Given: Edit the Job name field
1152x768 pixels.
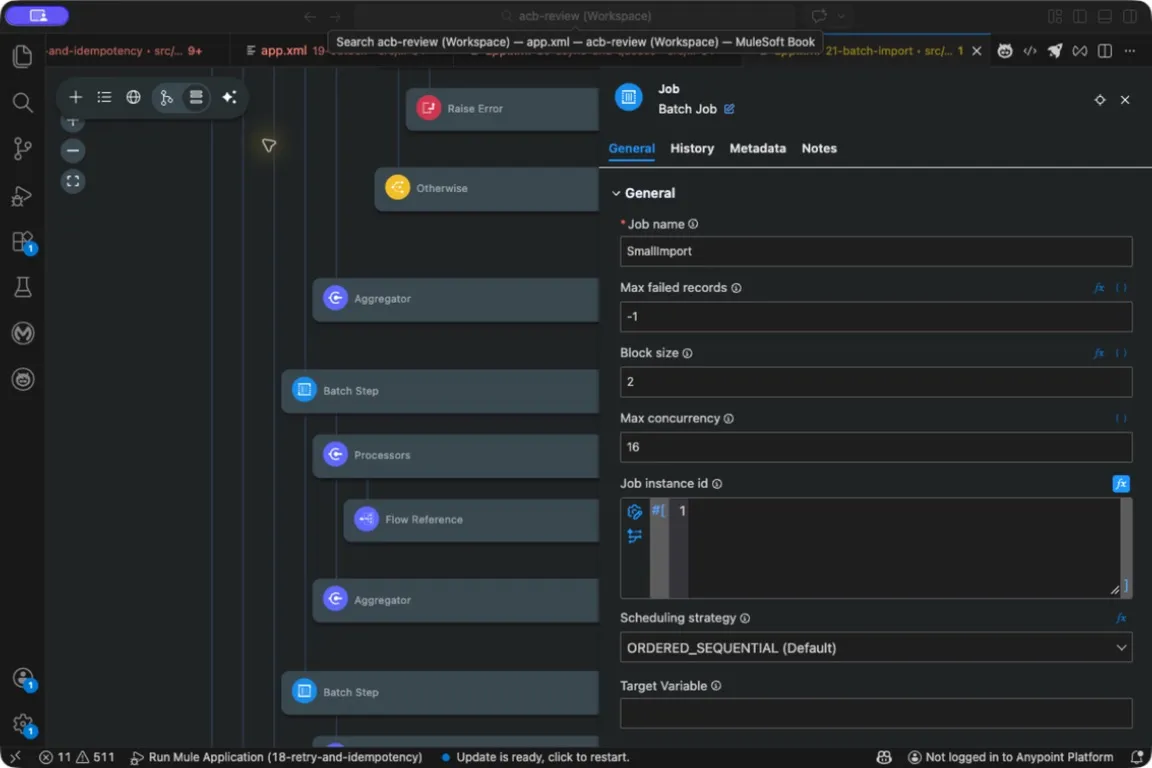Looking at the screenshot, I should 876,251.
